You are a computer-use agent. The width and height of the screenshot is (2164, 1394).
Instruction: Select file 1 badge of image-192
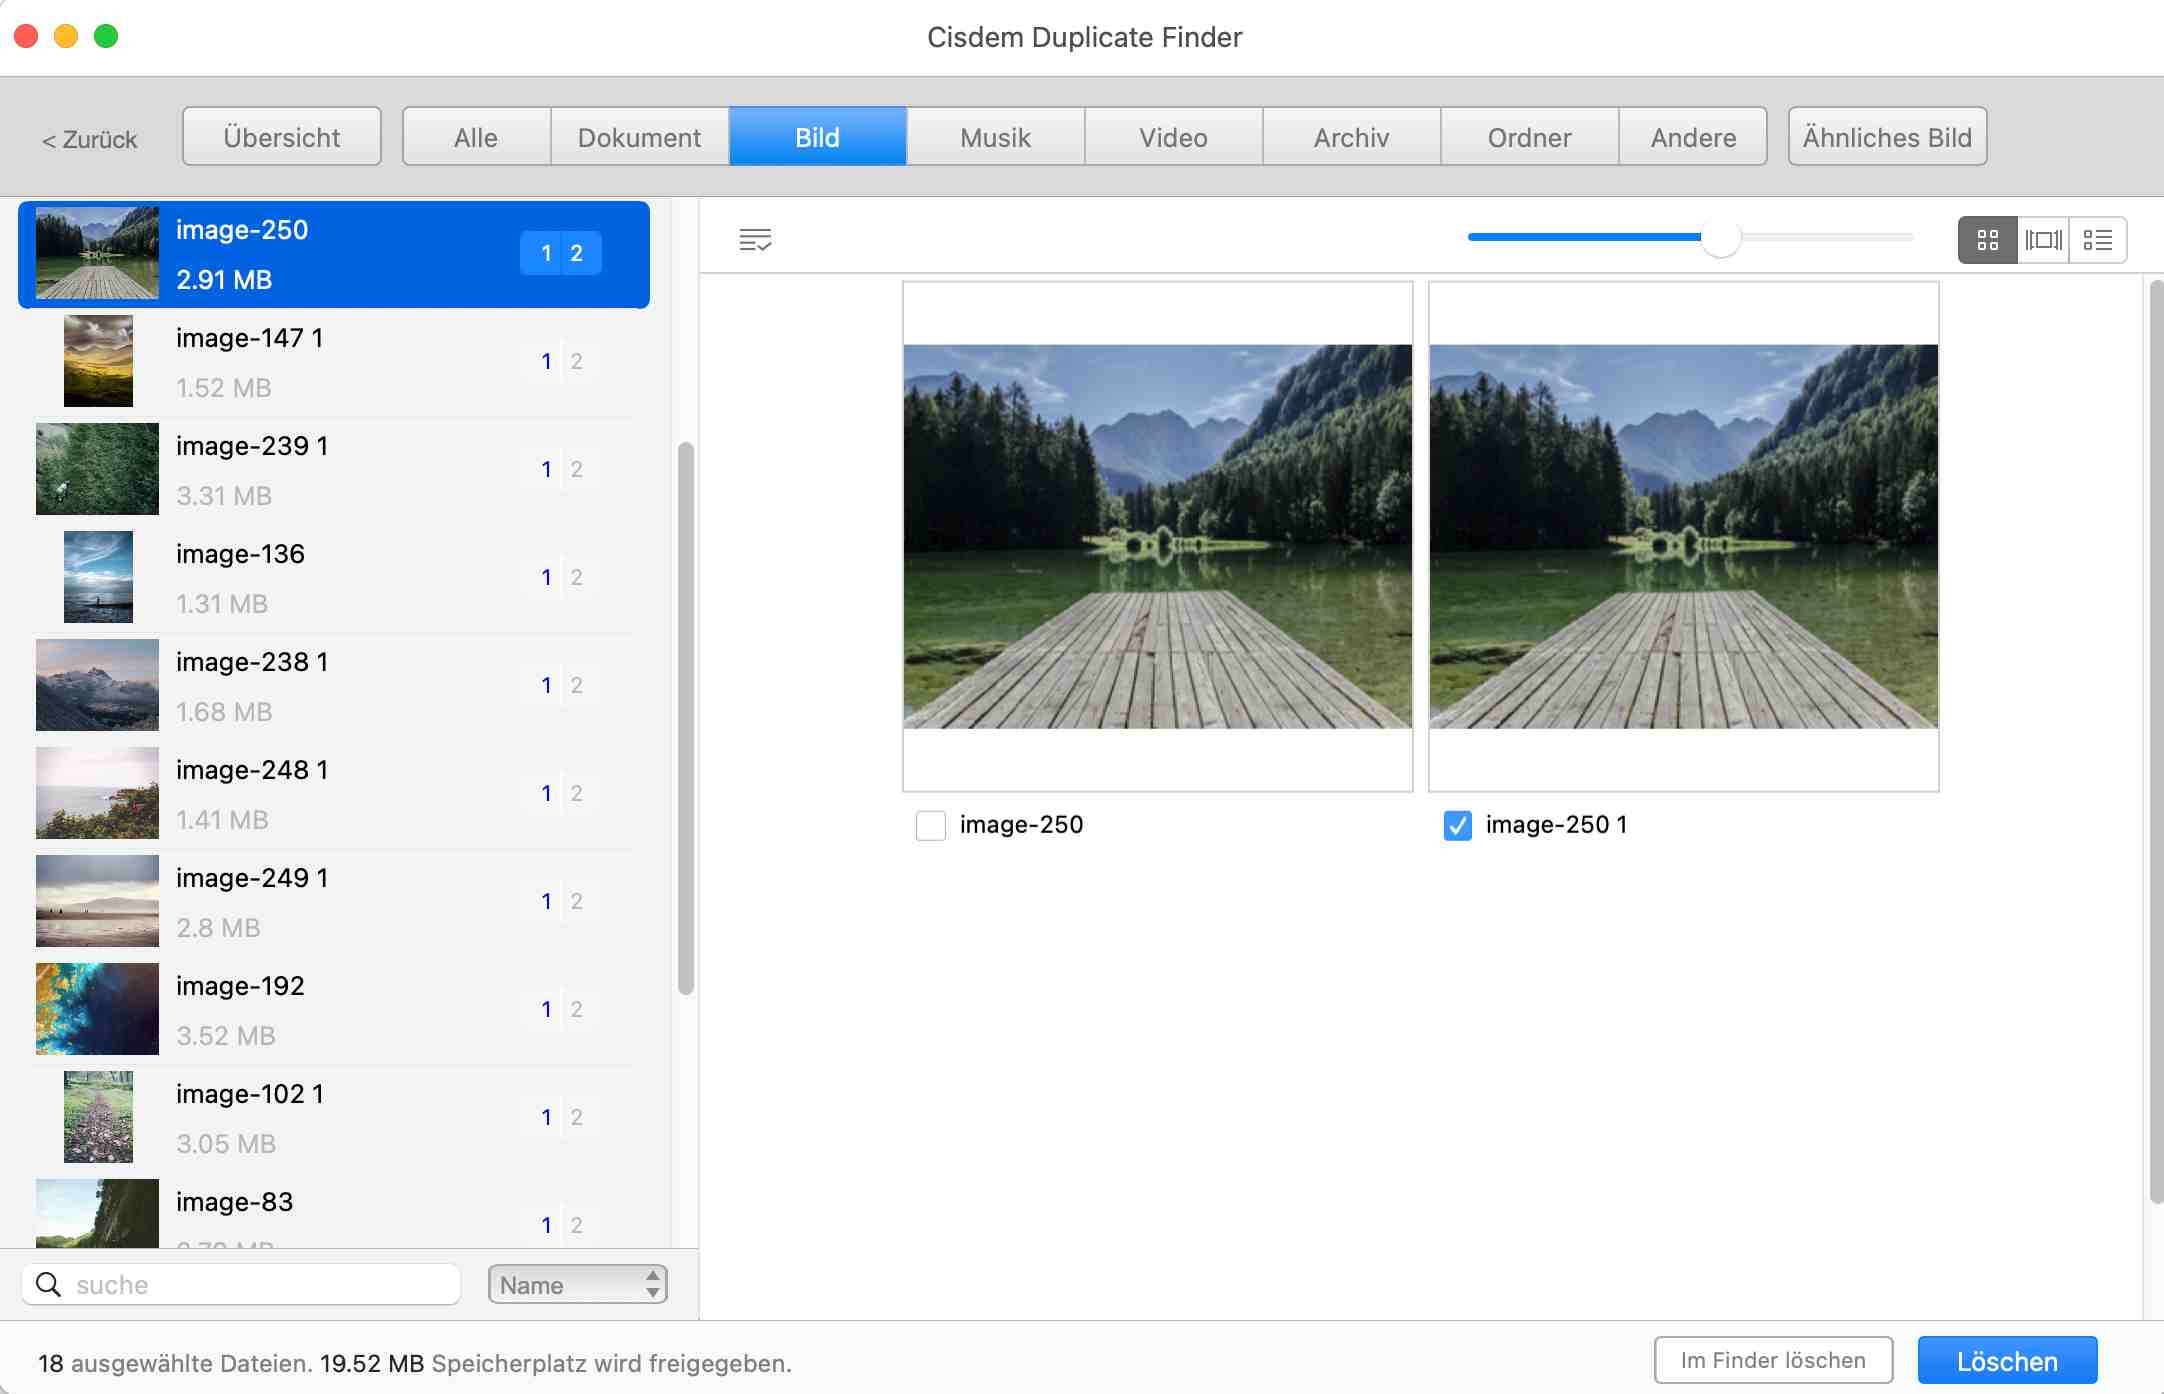pyautogui.click(x=546, y=1009)
